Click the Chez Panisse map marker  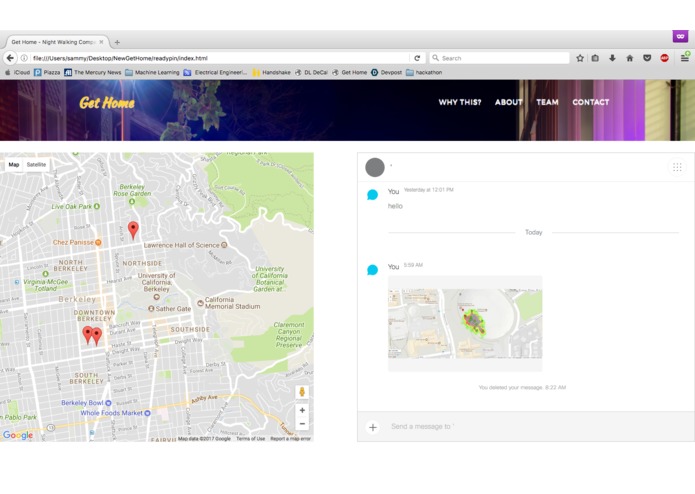pyautogui.click(x=98, y=242)
